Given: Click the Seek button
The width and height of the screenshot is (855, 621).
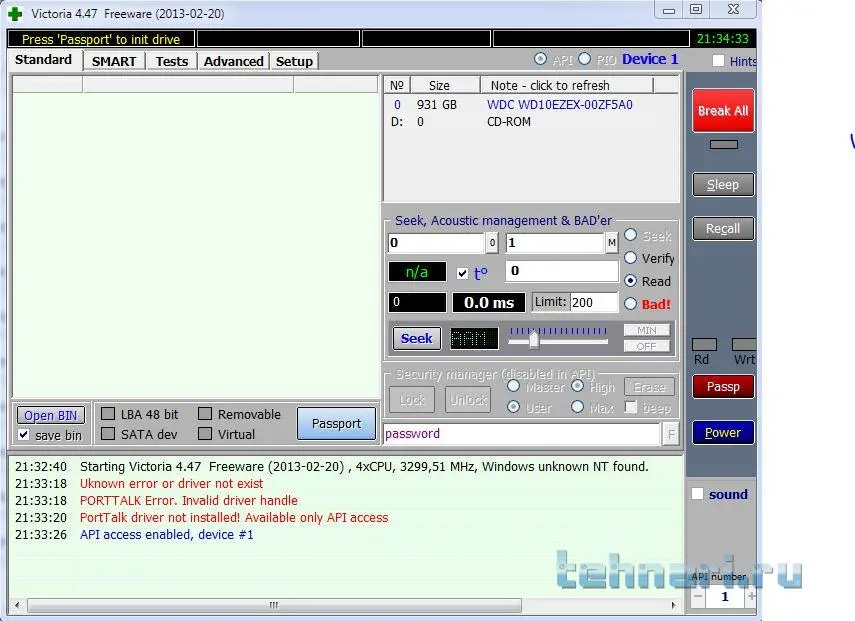Looking at the screenshot, I should [417, 339].
